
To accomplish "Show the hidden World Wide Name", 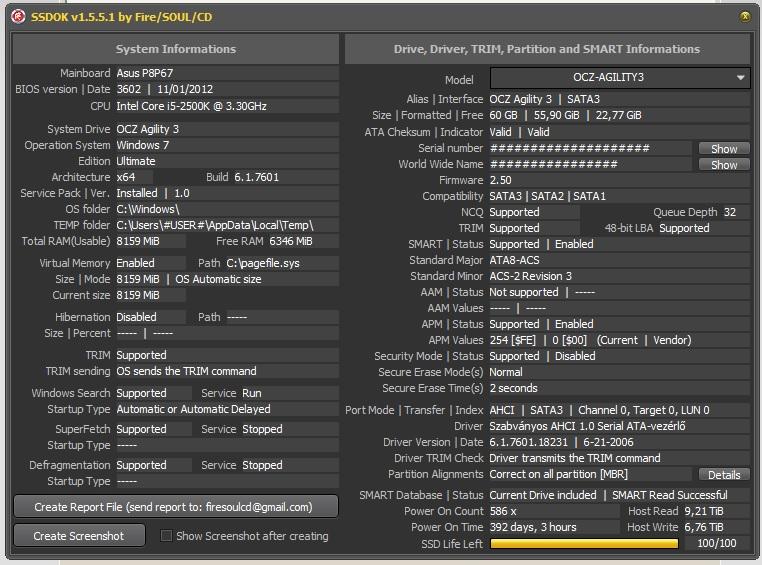I will point(724,165).
